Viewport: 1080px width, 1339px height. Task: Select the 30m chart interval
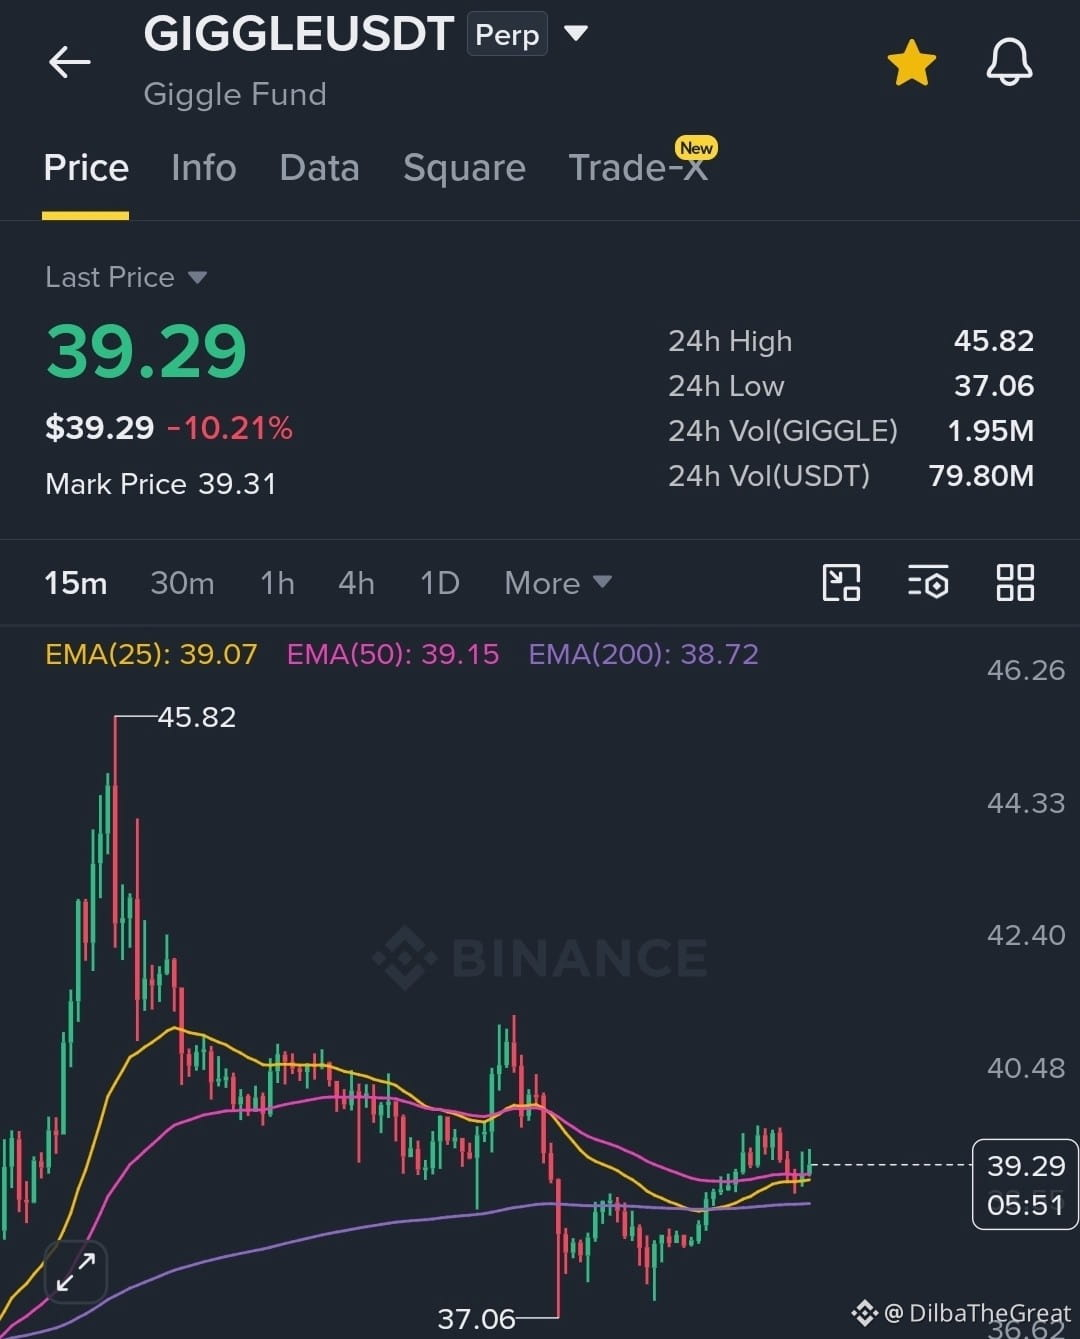[182, 583]
